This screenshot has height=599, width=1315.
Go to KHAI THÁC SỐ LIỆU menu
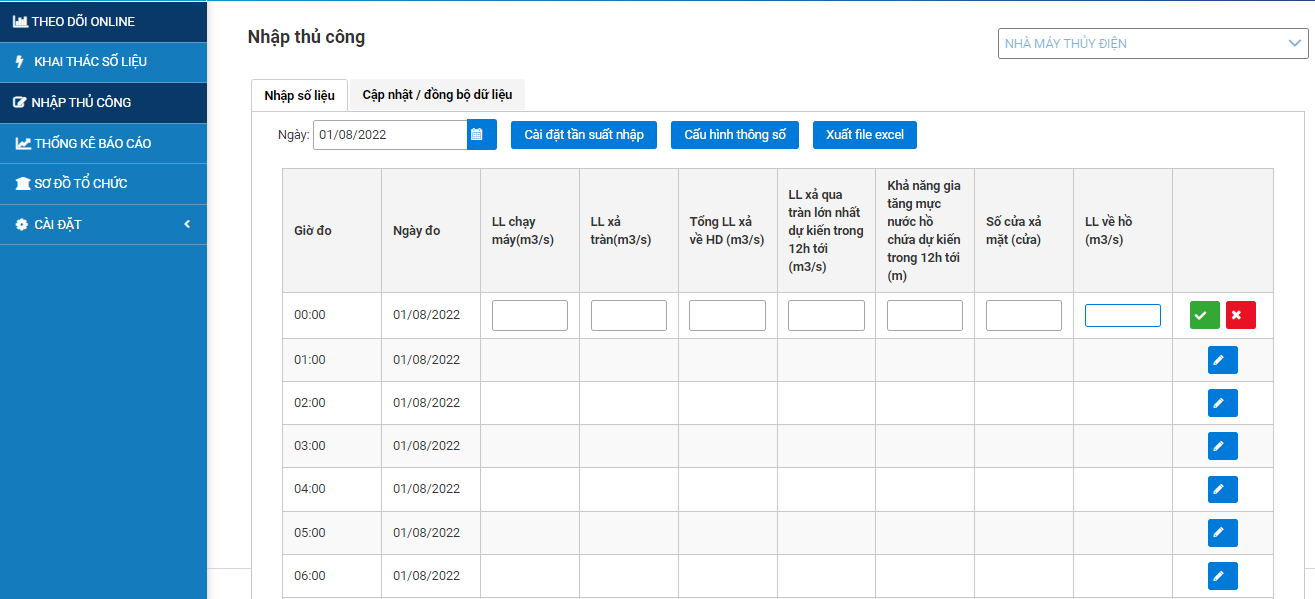103,62
